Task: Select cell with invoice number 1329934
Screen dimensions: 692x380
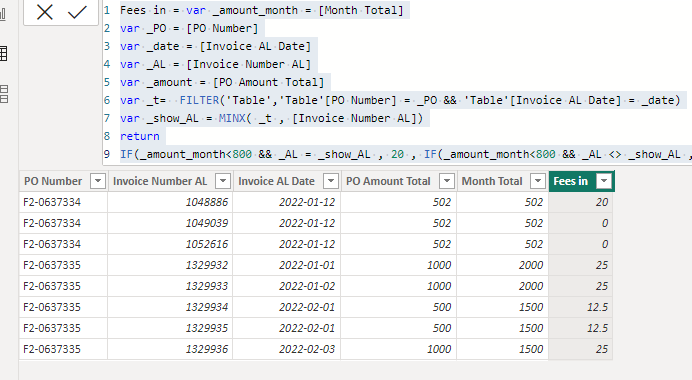Action: click(170, 307)
